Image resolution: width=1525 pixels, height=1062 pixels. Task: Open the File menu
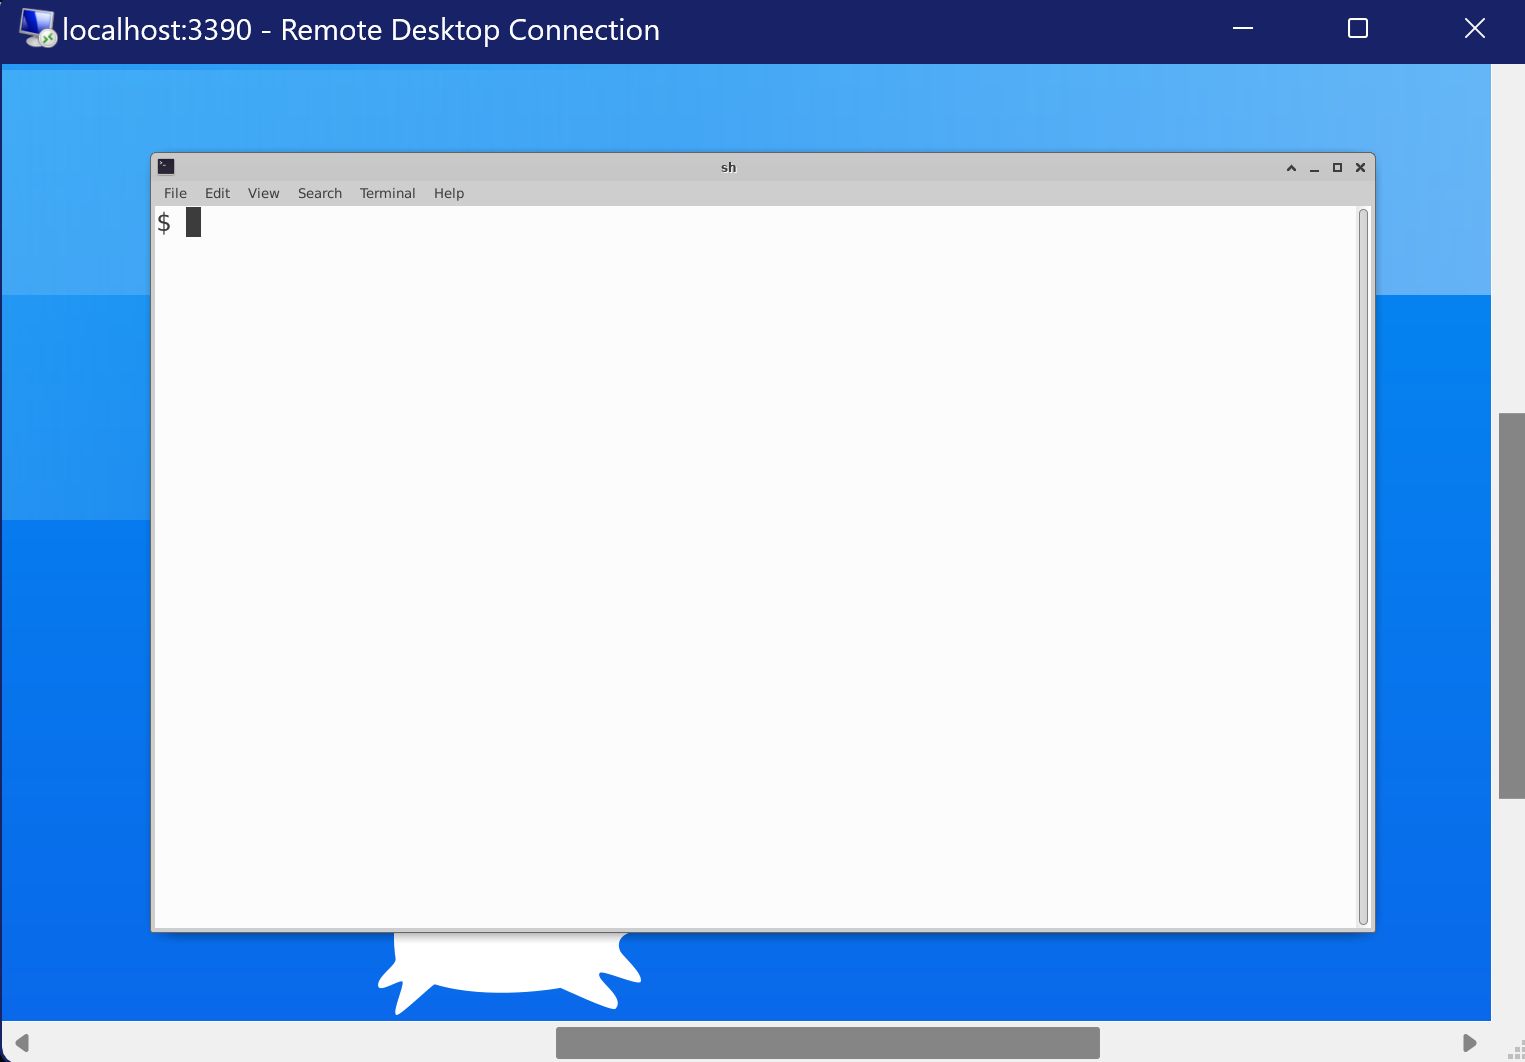[x=175, y=193]
